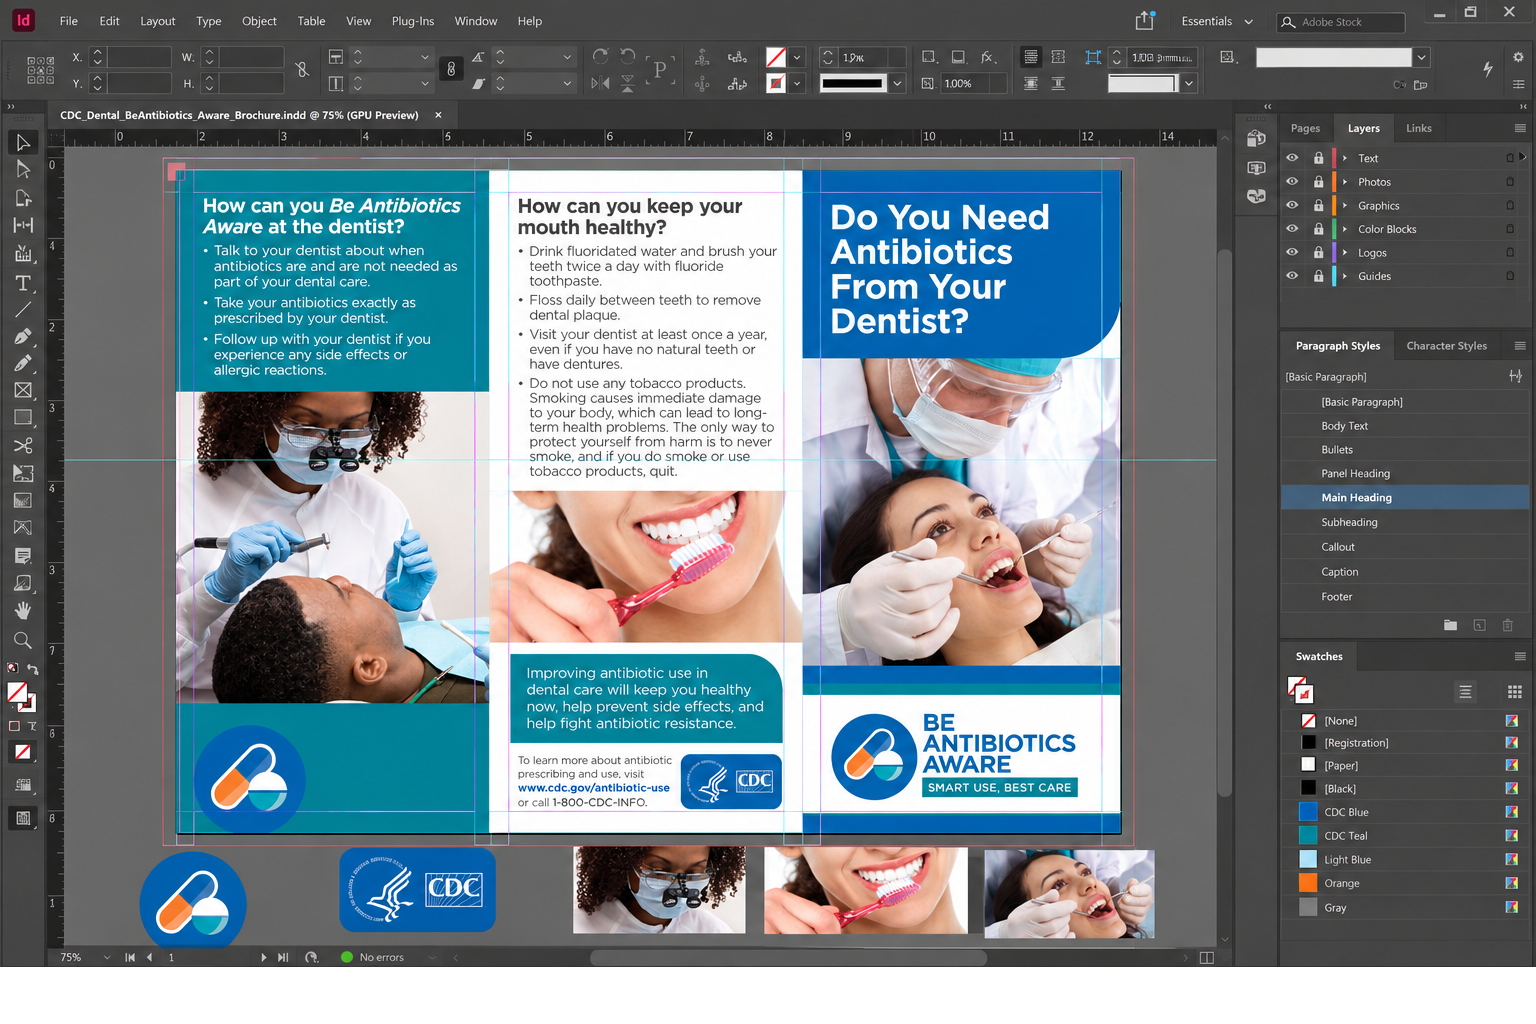Select the CDC Teal swatch
This screenshot has width=1536, height=1024.
click(1405, 836)
